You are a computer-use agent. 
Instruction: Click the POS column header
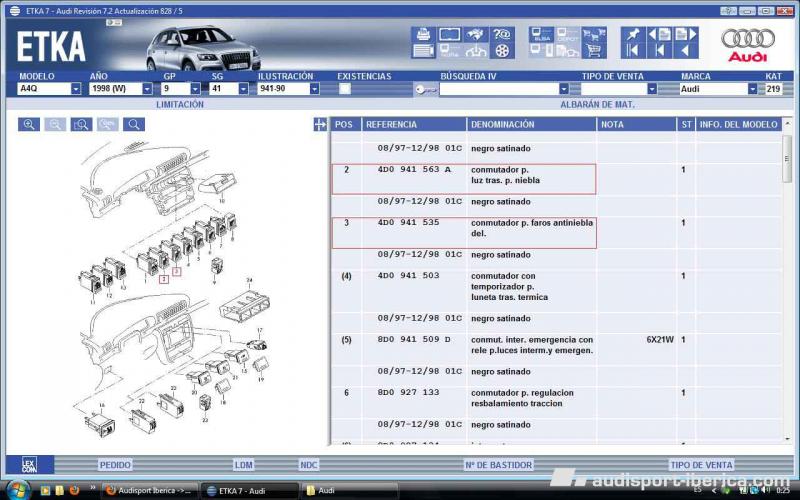(346, 124)
